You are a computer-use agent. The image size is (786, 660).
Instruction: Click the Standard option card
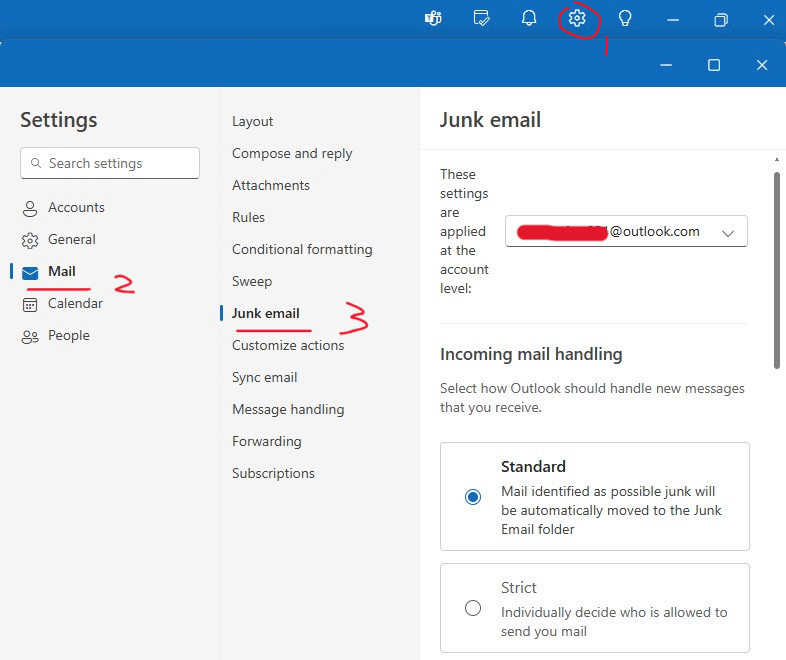click(x=595, y=496)
